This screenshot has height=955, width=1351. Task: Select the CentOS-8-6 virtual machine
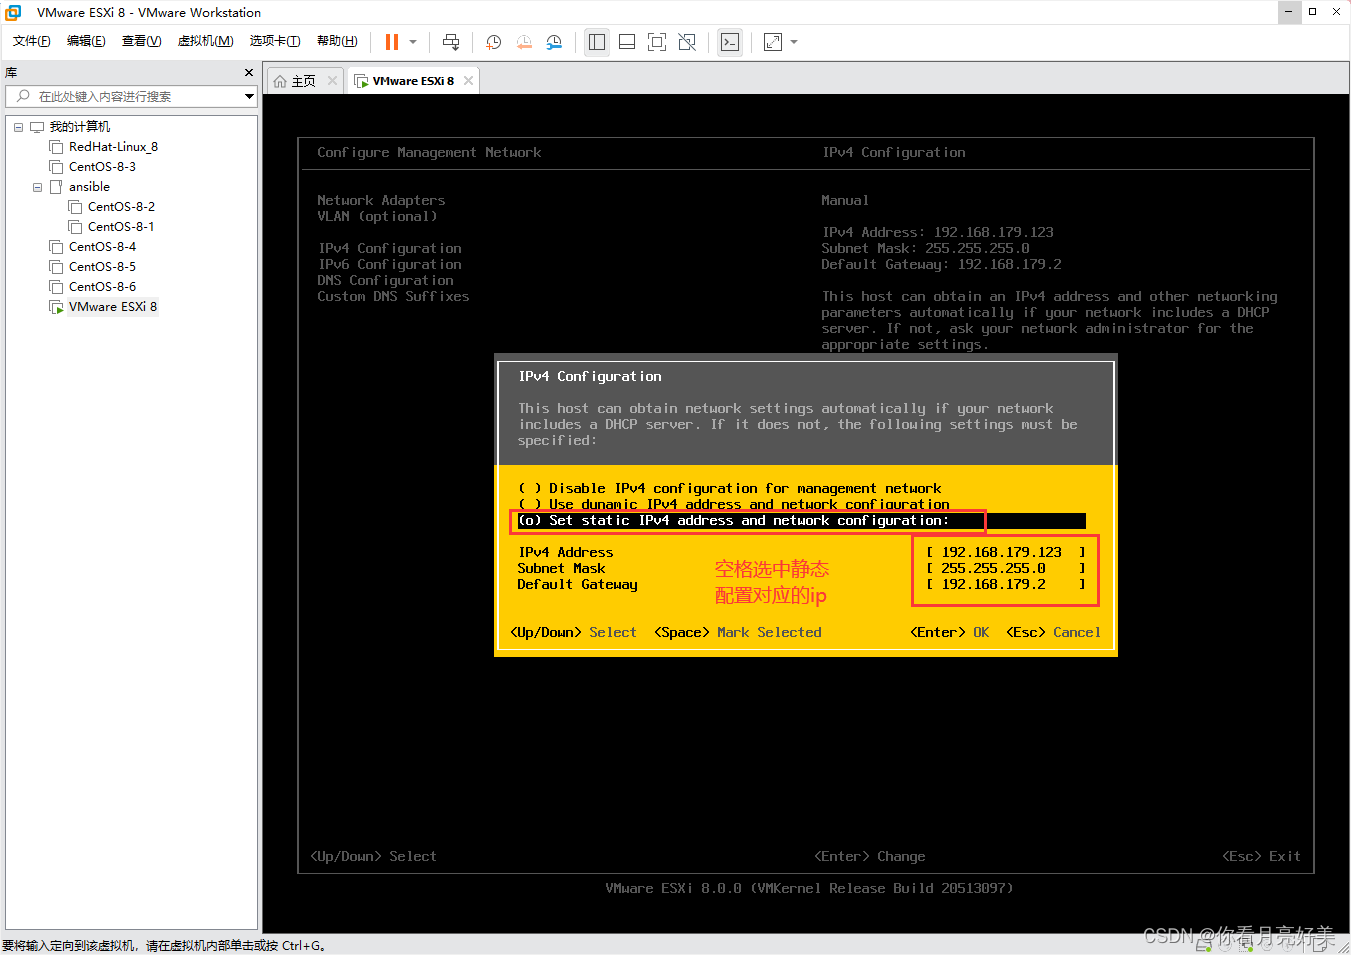pos(102,287)
